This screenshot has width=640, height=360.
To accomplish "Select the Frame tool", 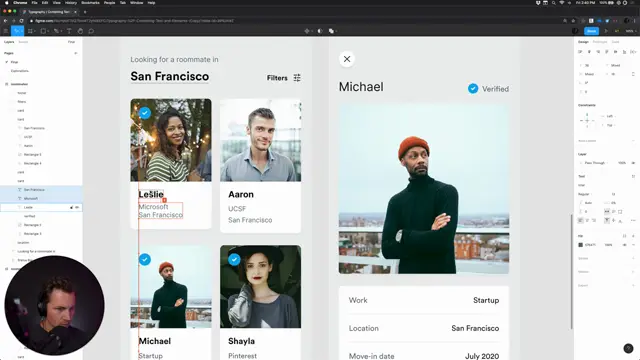I will pyautogui.click(x=31, y=31).
